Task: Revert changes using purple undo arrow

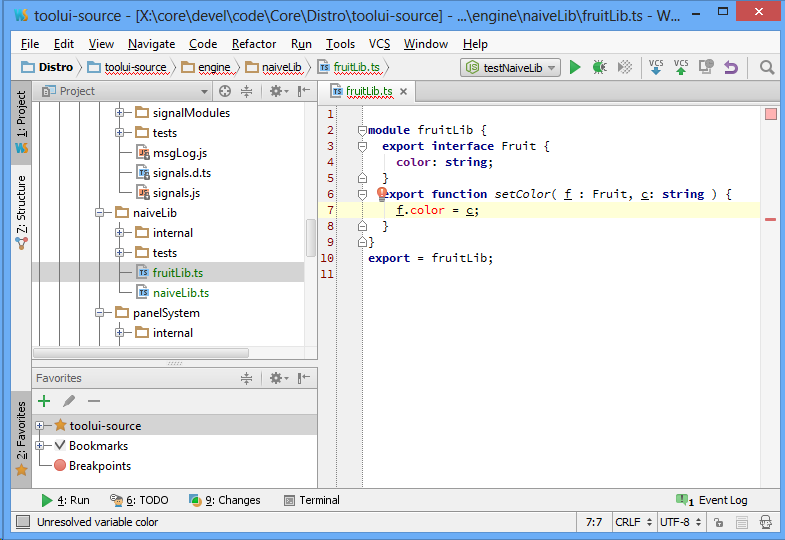Action: tap(731, 68)
